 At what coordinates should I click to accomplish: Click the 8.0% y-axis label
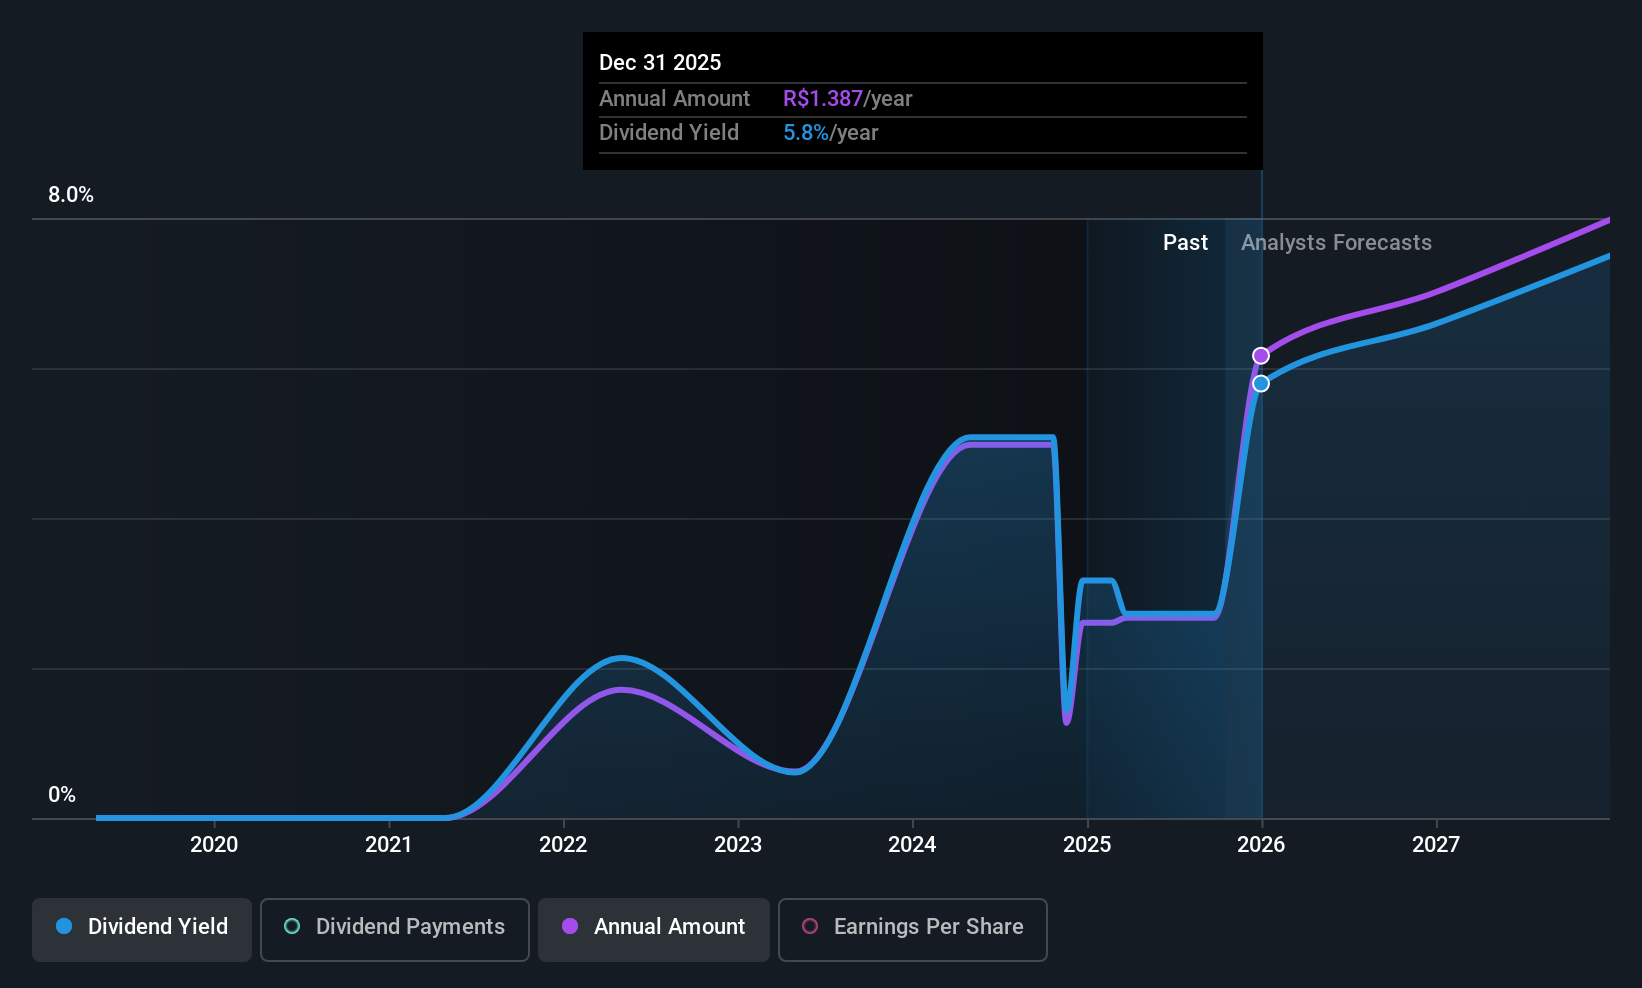click(x=71, y=195)
